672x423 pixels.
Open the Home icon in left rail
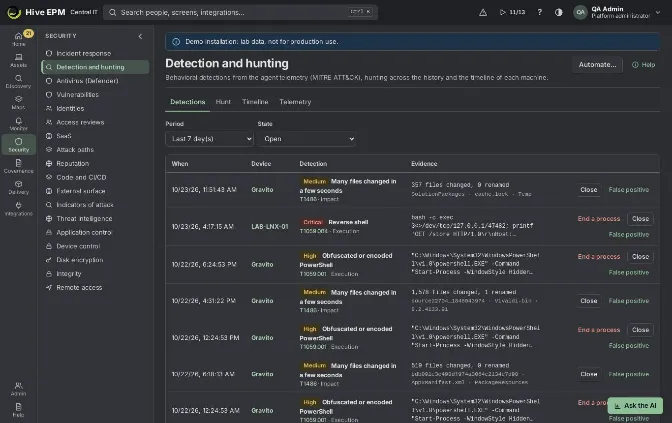click(x=18, y=39)
